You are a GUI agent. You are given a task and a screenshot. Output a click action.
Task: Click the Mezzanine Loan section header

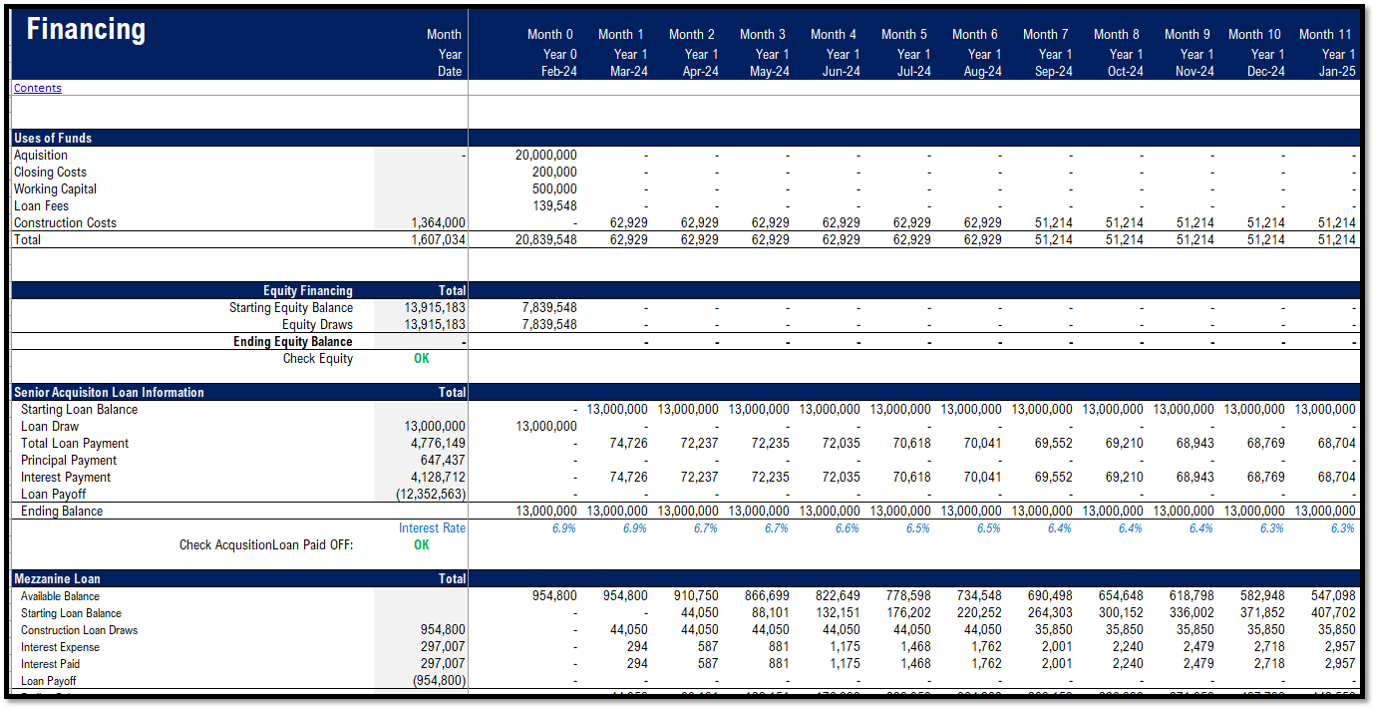point(57,578)
